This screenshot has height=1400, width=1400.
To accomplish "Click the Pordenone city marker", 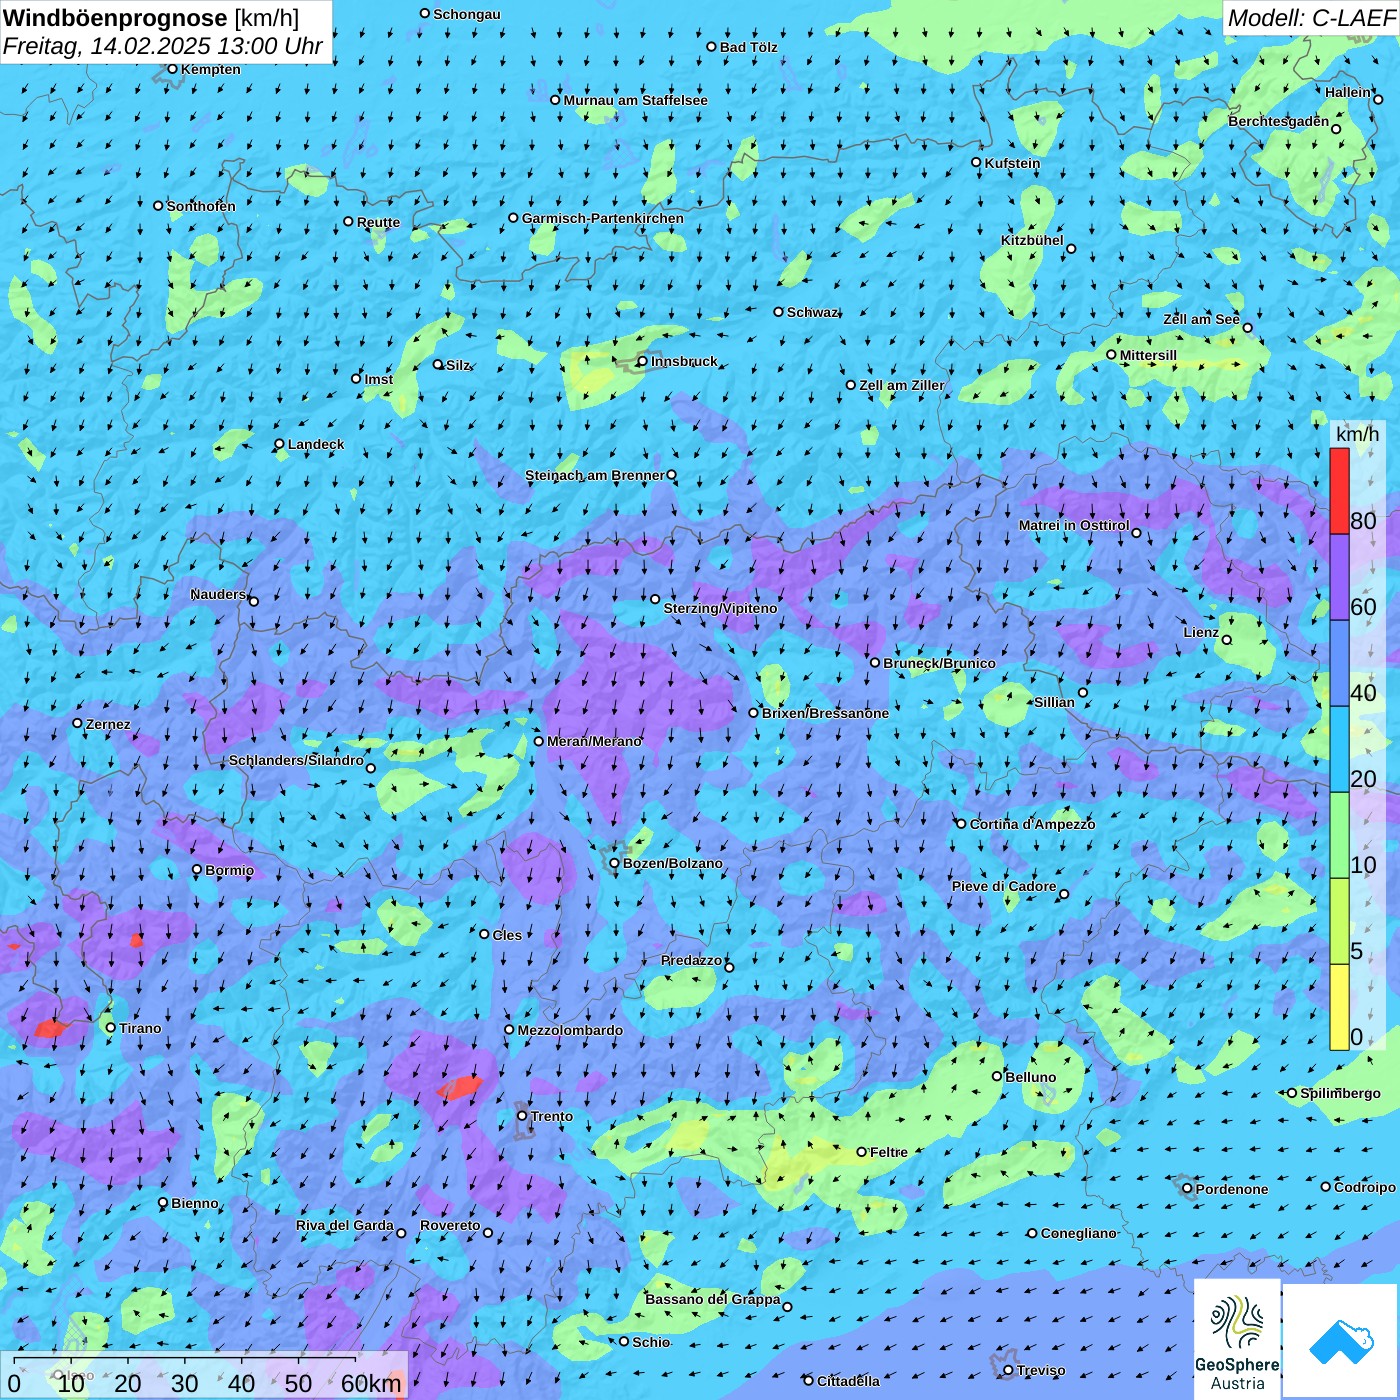I will point(1187,1189).
